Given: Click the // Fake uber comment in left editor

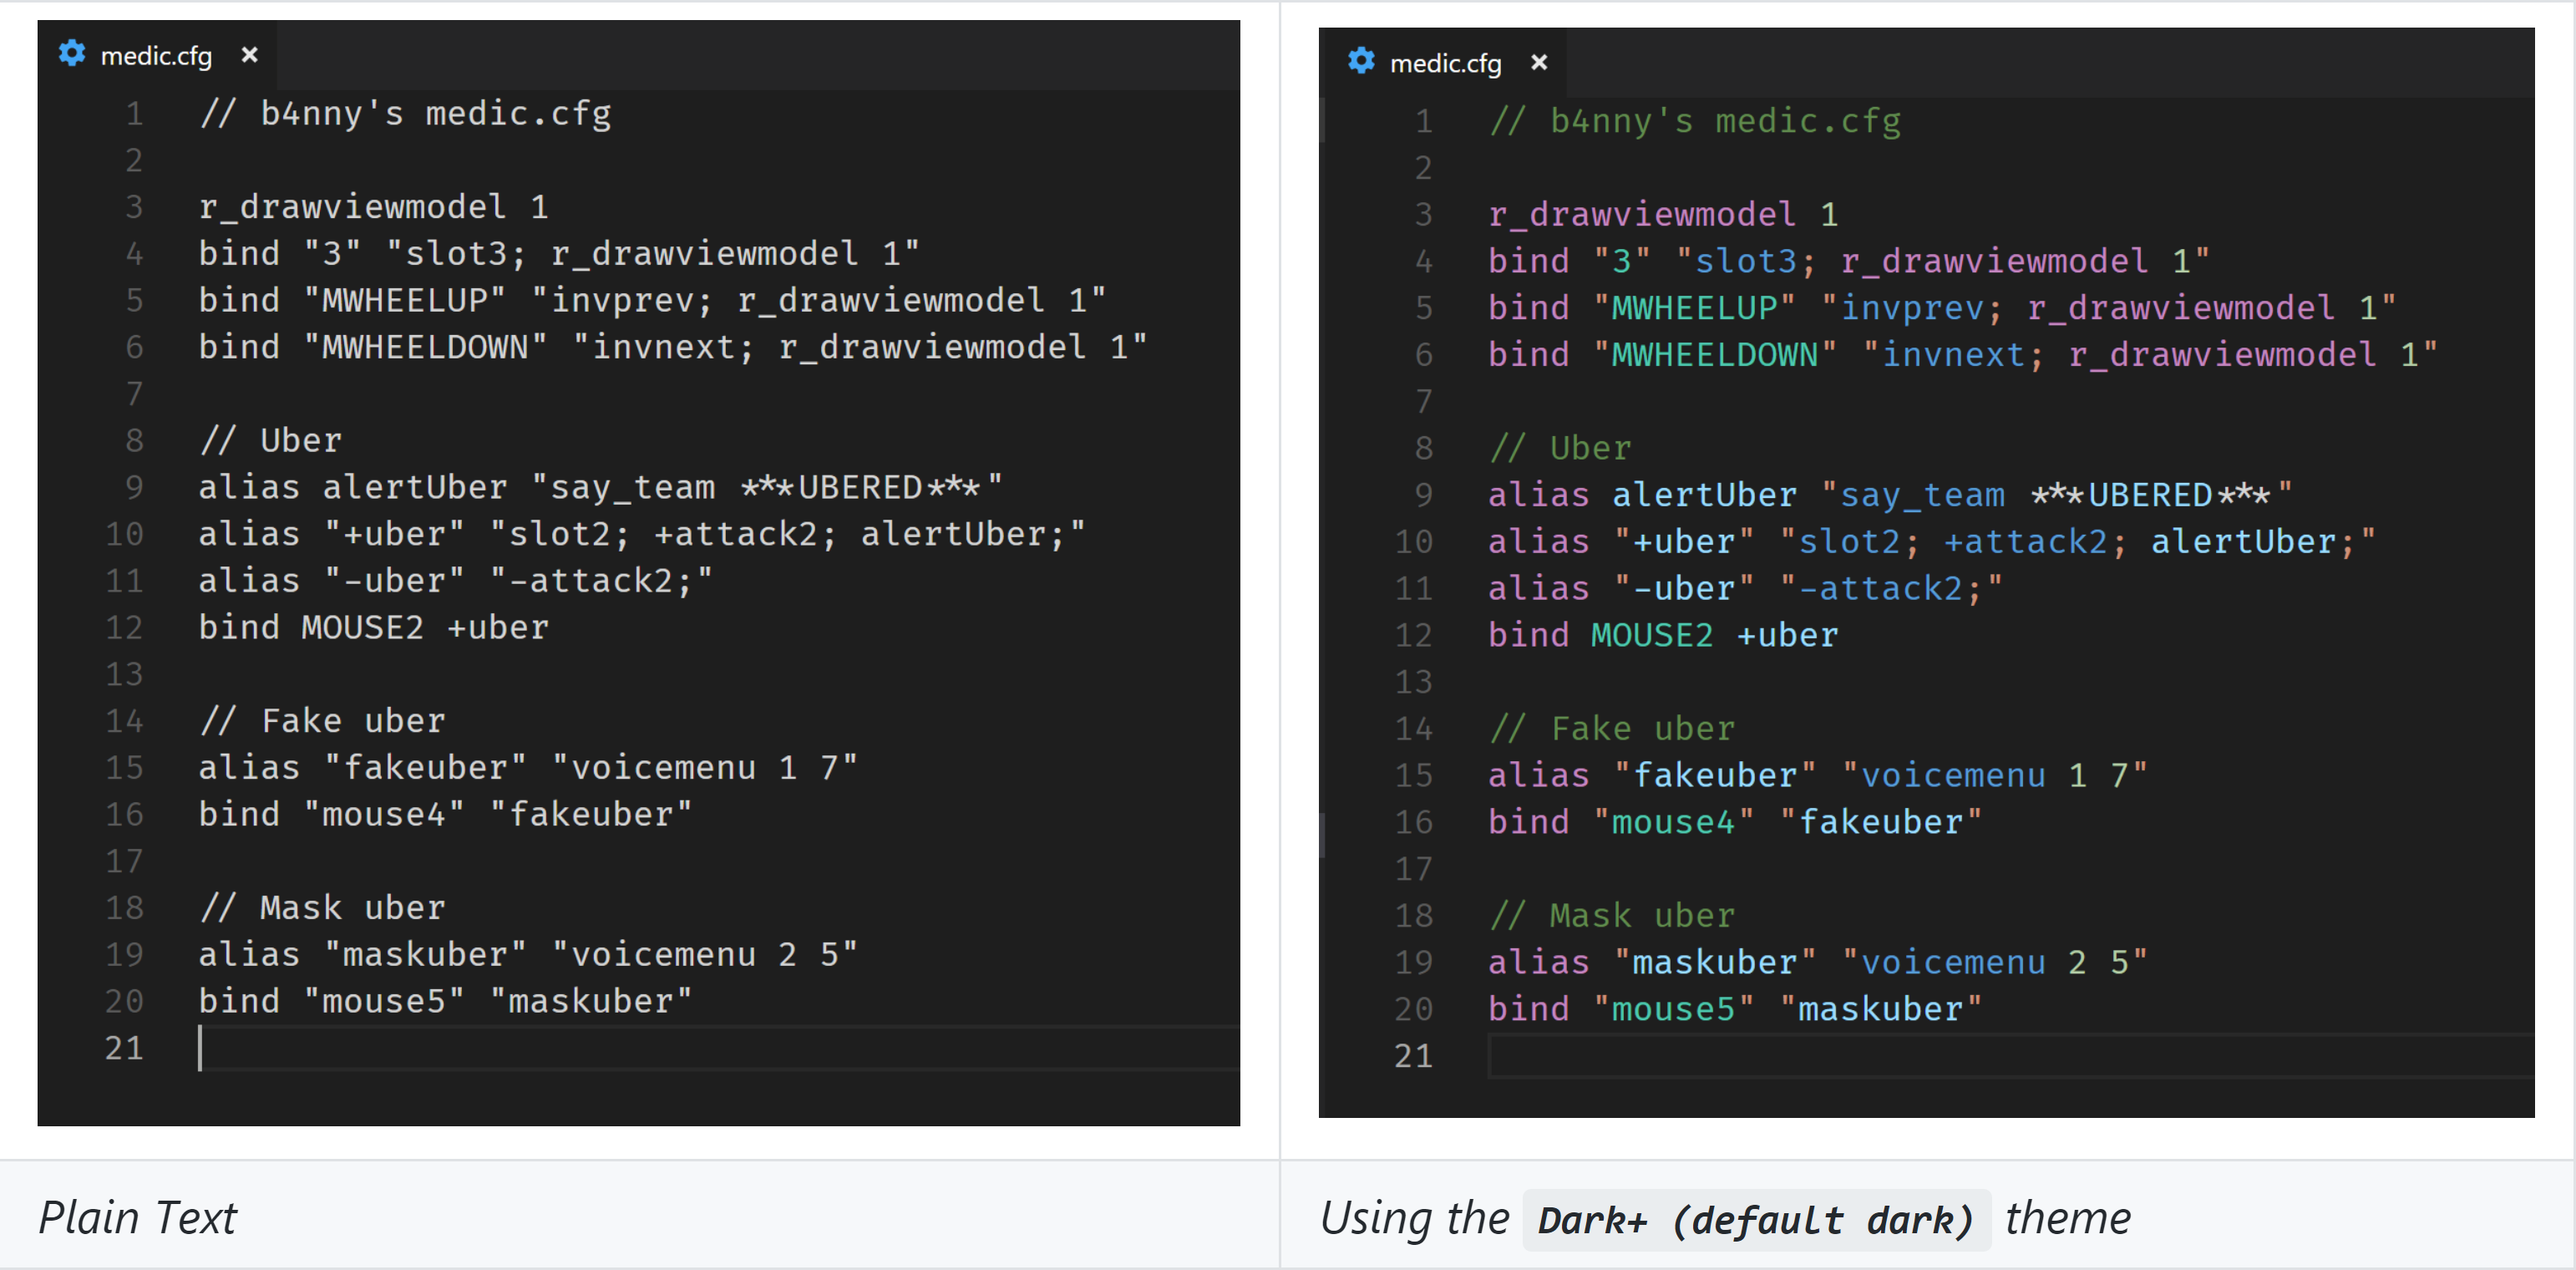Looking at the screenshot, I should click(x=321, y=719).
